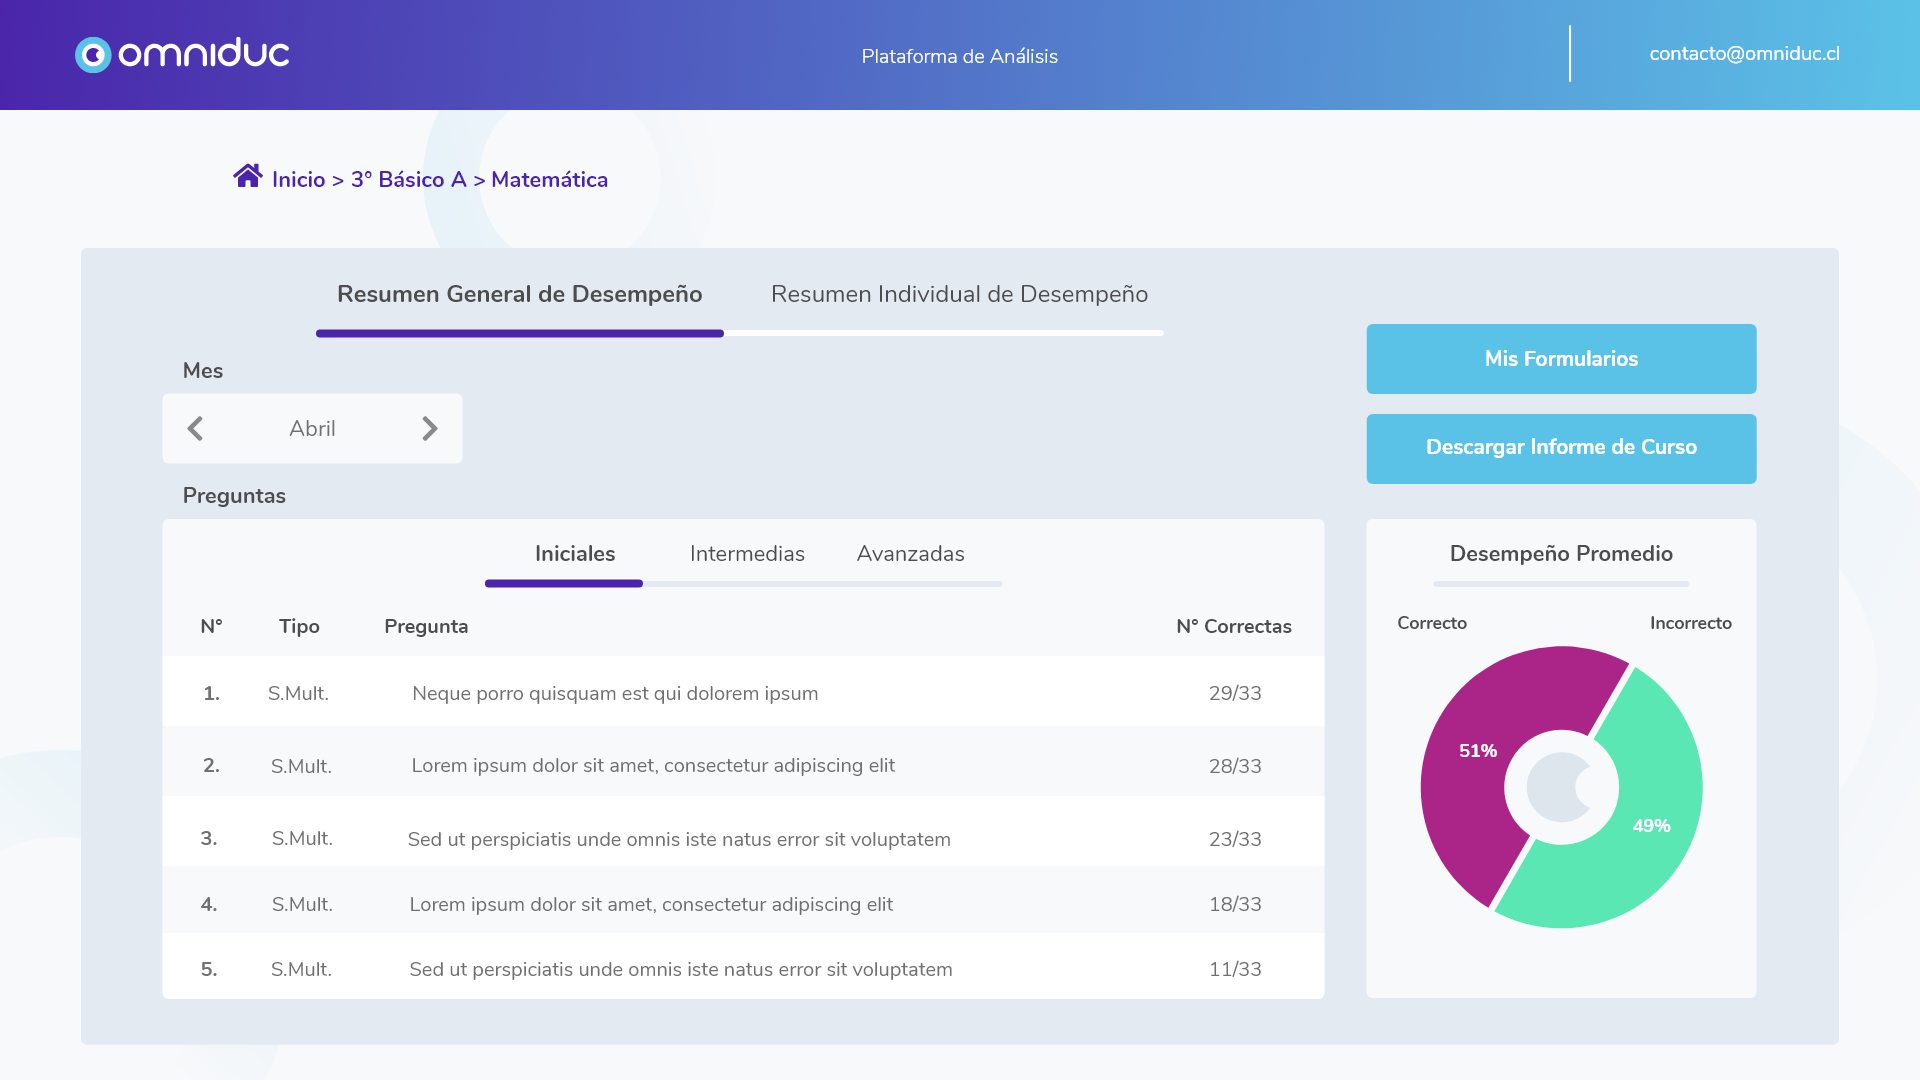
Task: Open Mis Formularios button
Action: (1561, 359)
